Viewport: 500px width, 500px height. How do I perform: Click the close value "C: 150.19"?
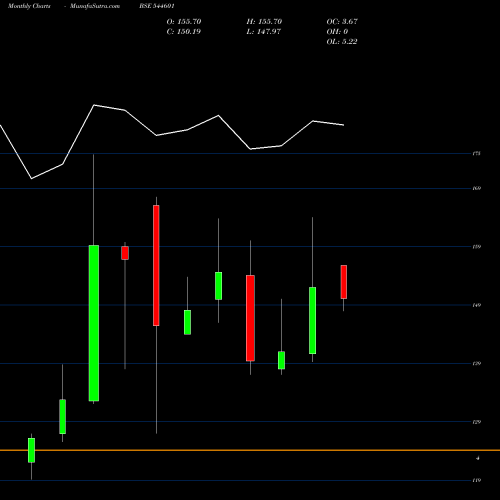tap(184, 32)
